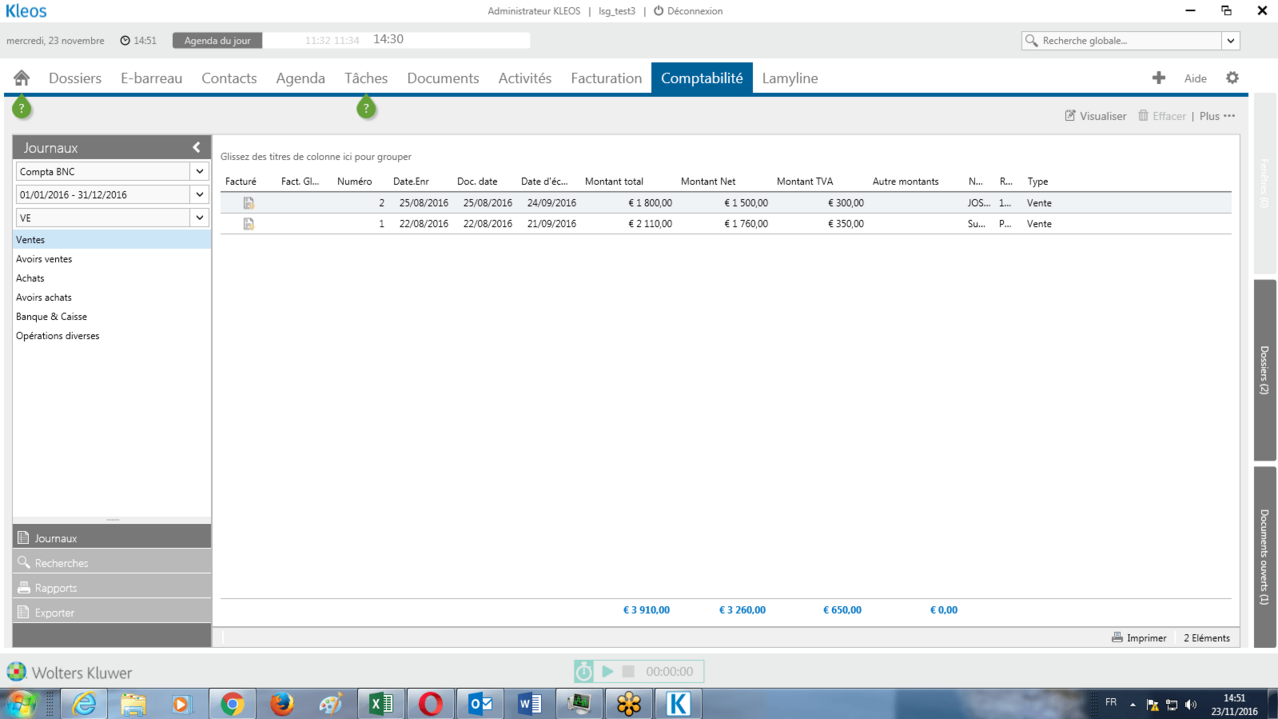Image resolution: width=1278 pixels, height=719 pixels.
Task: Click the Visualiser button
Action: pos(1095,116)
